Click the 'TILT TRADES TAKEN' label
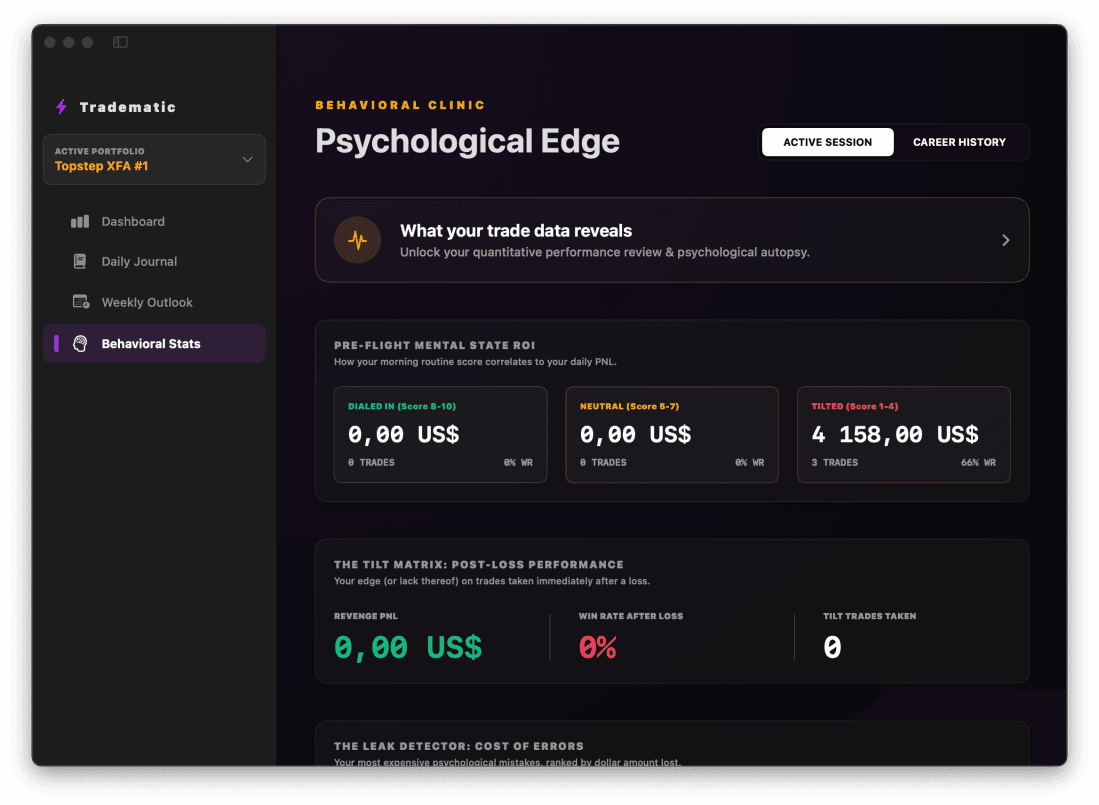Screen dimensions: 1099x805 tap(870, 616)
